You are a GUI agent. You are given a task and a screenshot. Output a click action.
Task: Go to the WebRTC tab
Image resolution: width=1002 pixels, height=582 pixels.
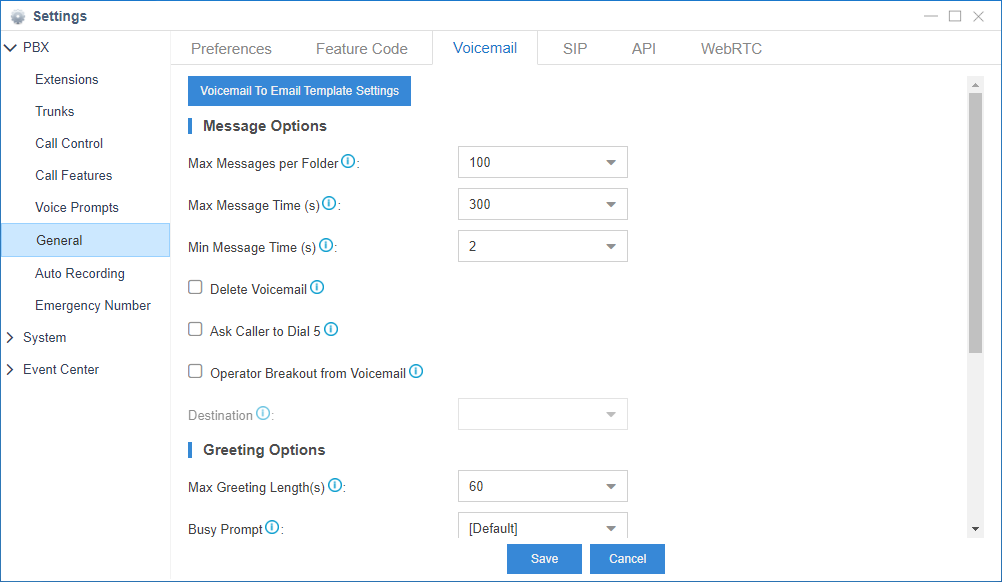[x=731, y=49]
